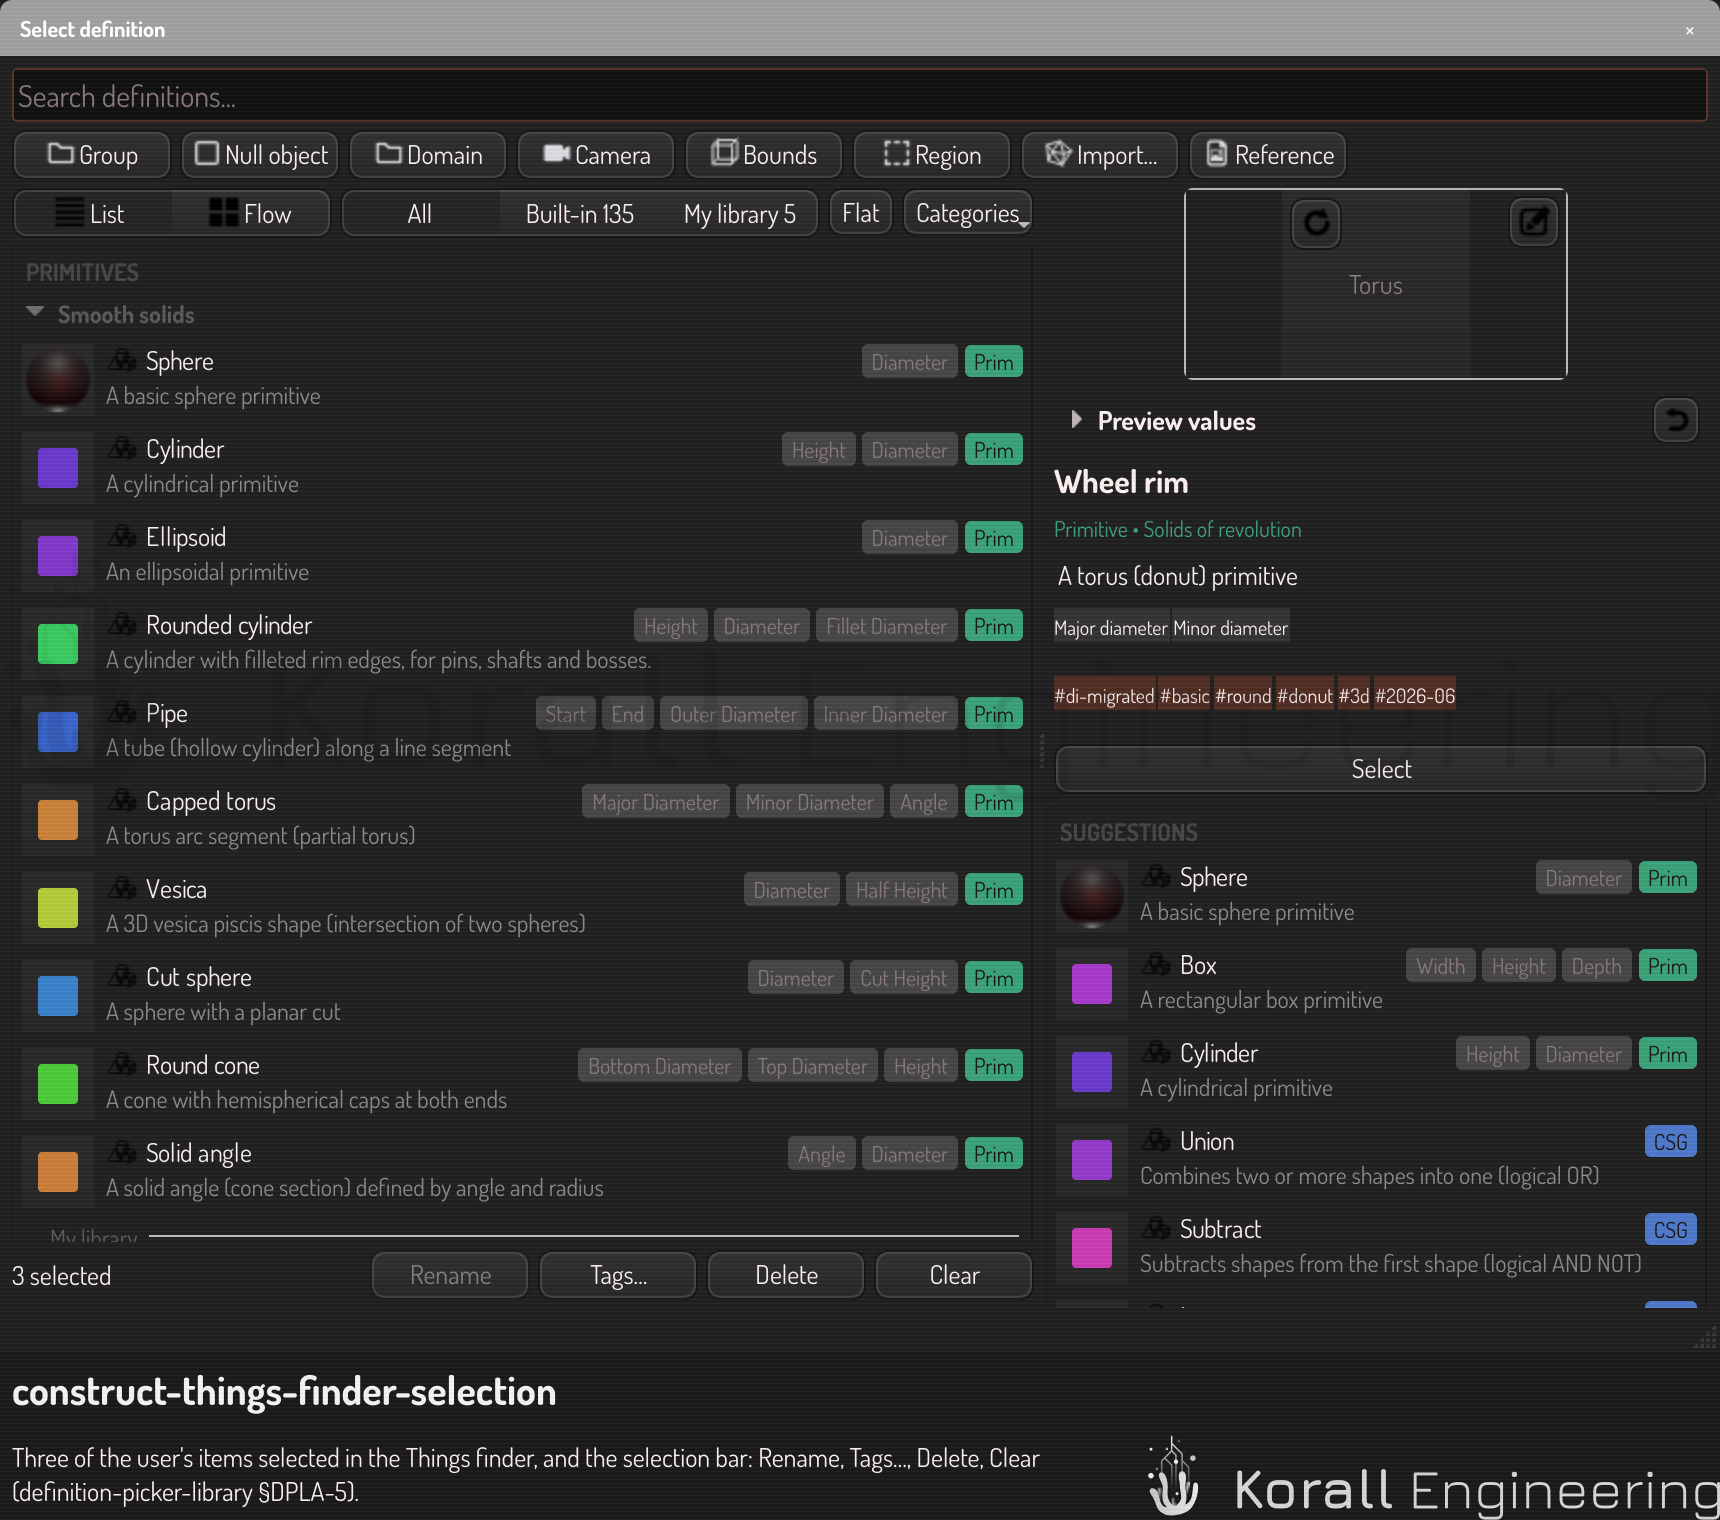
Task: Delete the 3 selected items
Action: click(786, 1275)
